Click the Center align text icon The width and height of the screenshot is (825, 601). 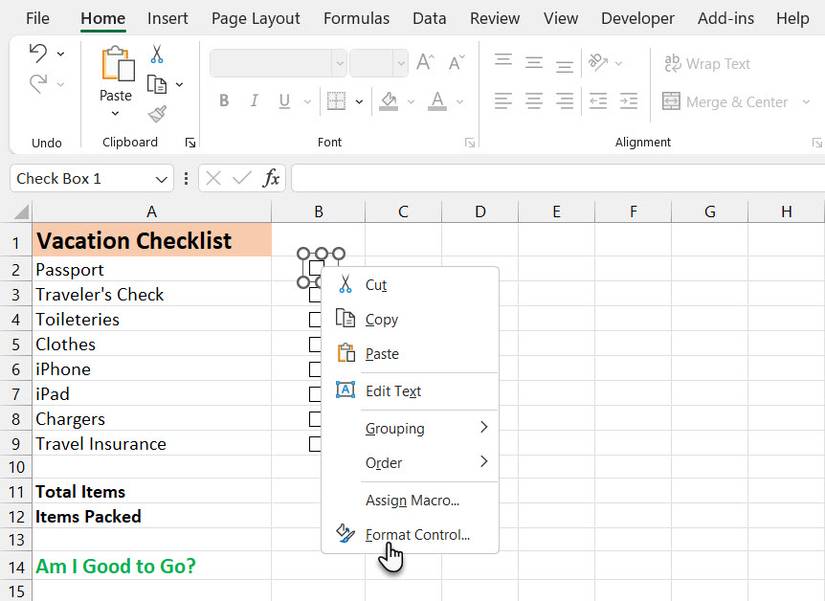pos(534,101)
